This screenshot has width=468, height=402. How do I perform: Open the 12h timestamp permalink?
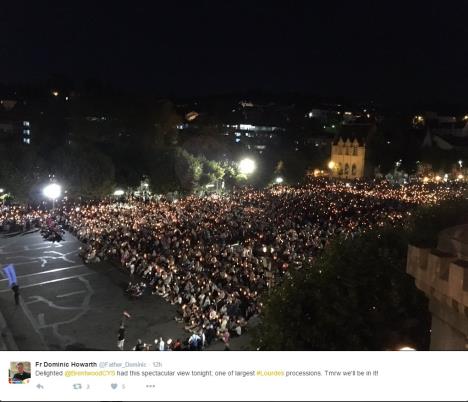click(157, 365)
